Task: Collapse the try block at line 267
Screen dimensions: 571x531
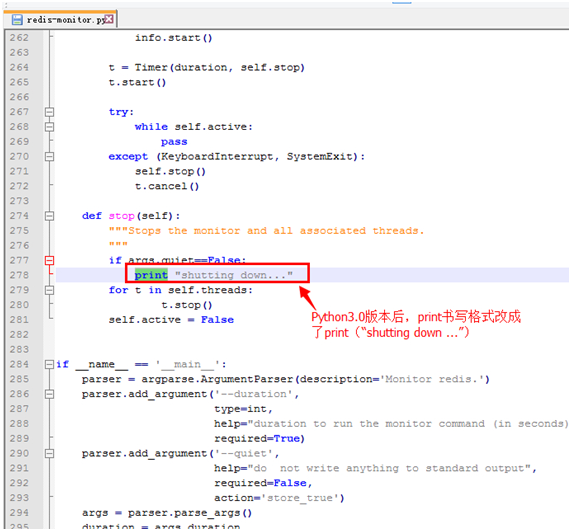Action: [x=50, y=112]
